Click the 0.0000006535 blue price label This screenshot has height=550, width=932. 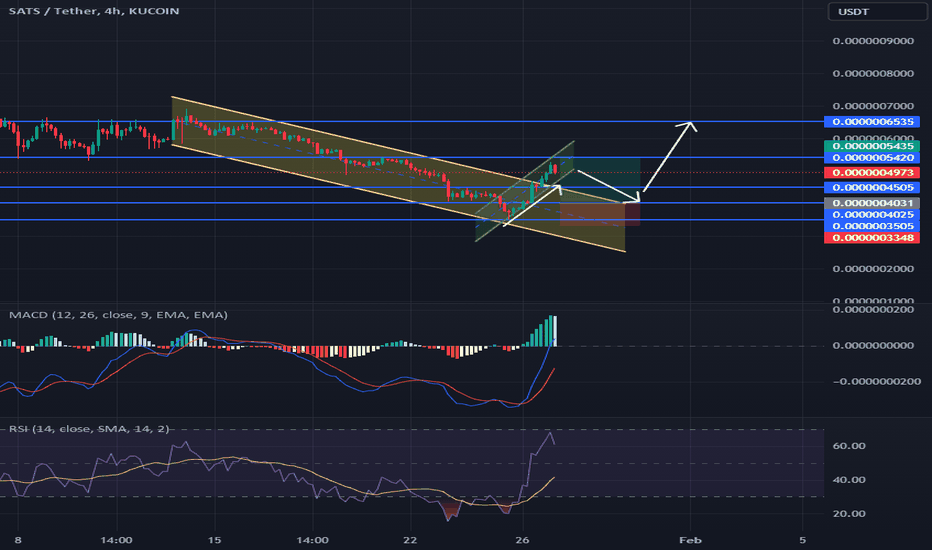[872, 122]
